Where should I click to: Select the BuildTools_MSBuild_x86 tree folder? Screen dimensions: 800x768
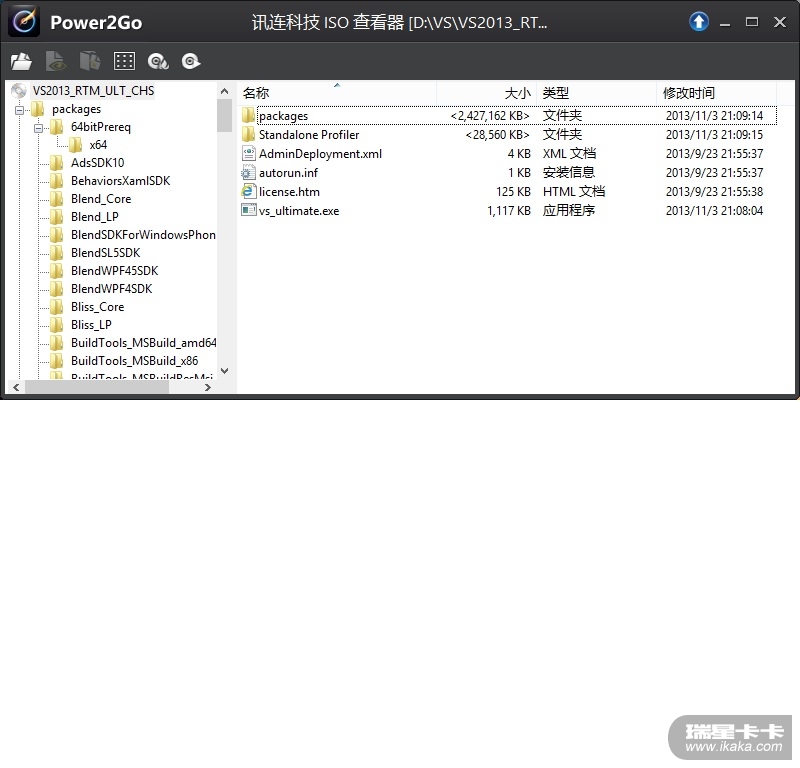click(134, 361)
